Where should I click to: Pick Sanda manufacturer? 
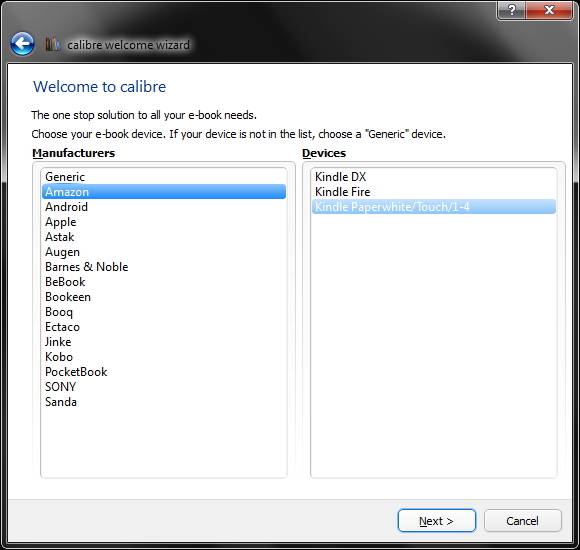164,402
